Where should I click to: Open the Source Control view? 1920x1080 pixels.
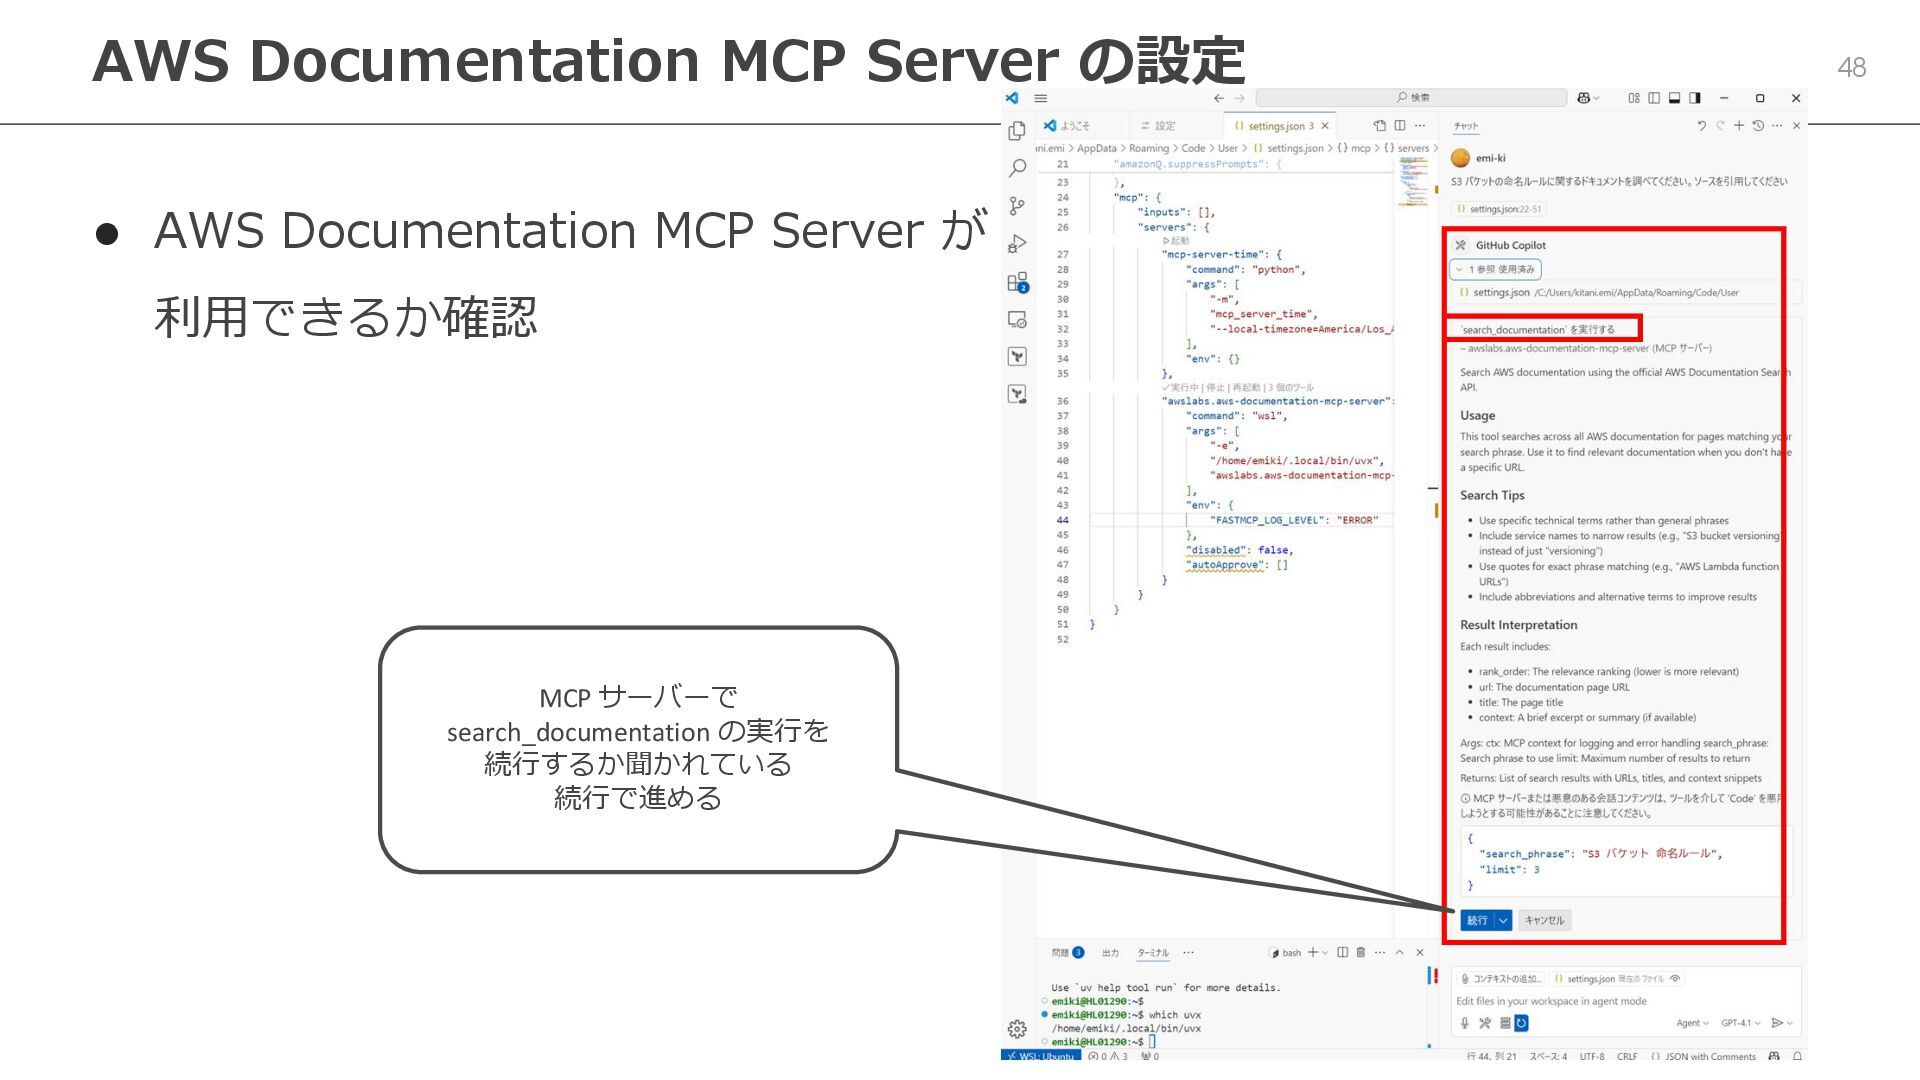(x=1017, y=206)
